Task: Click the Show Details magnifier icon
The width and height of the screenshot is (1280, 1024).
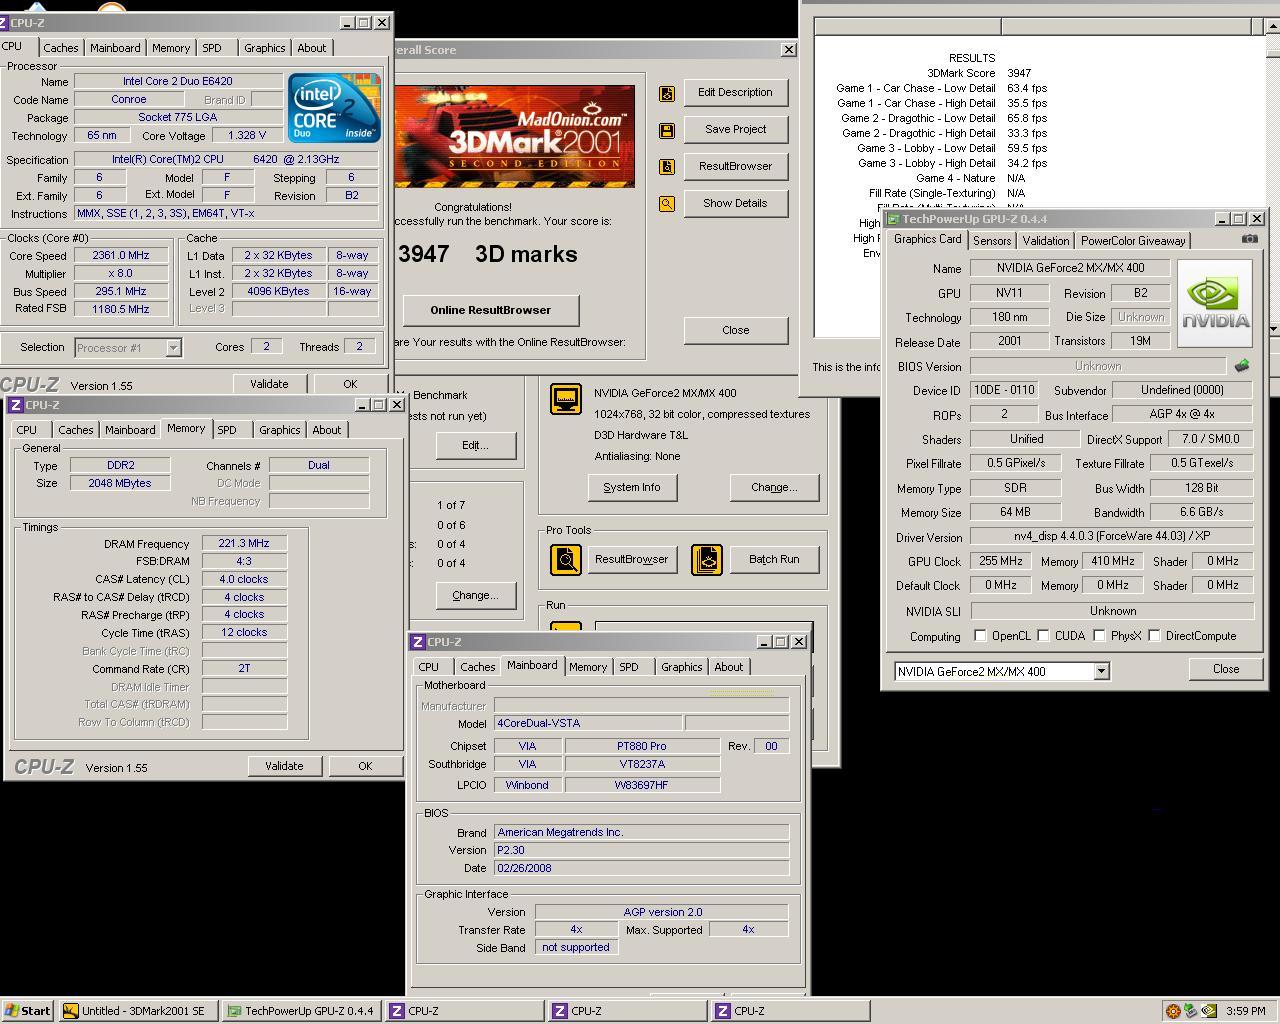Action: [x=667, y=204]
